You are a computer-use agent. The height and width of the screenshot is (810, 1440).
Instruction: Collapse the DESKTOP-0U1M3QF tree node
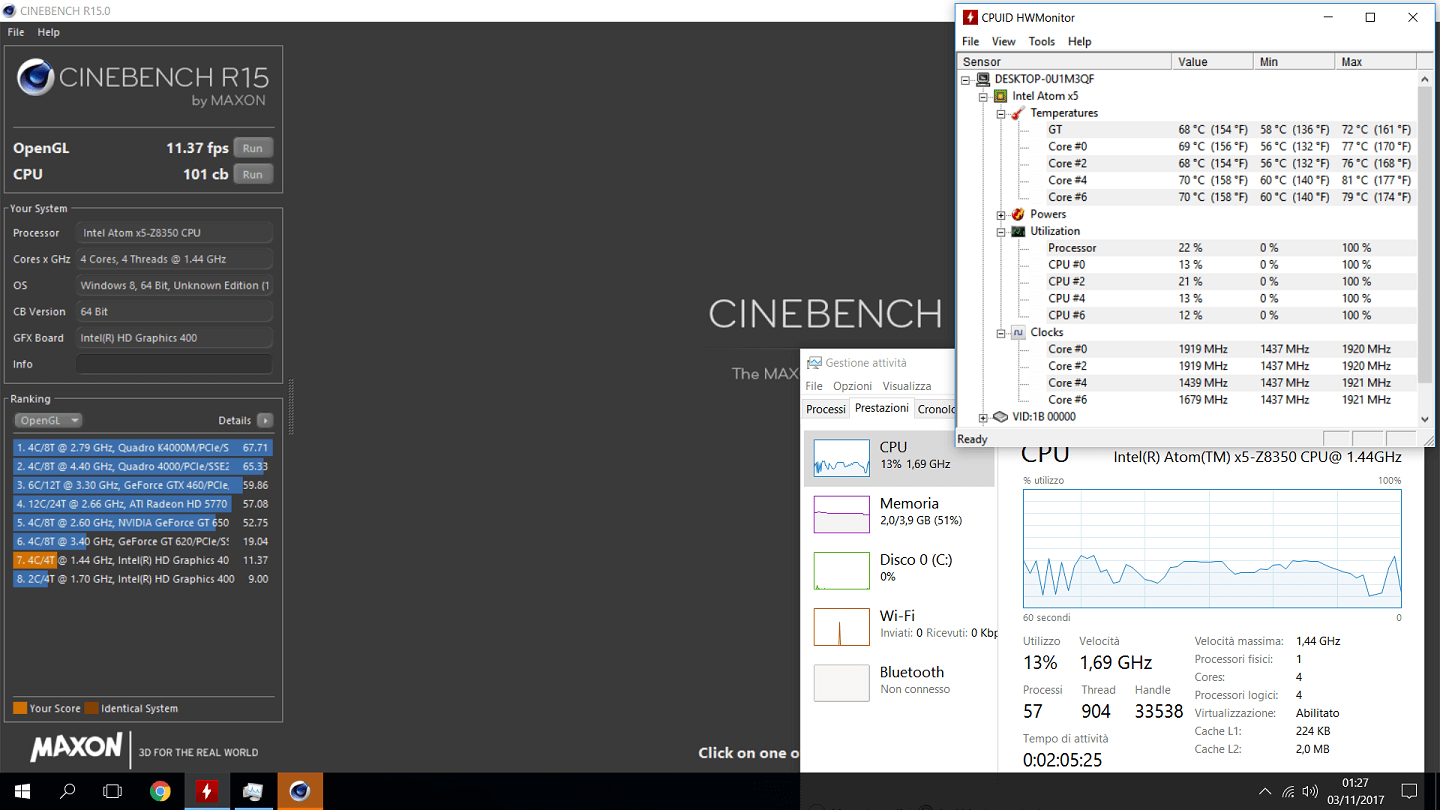(966, 80)
